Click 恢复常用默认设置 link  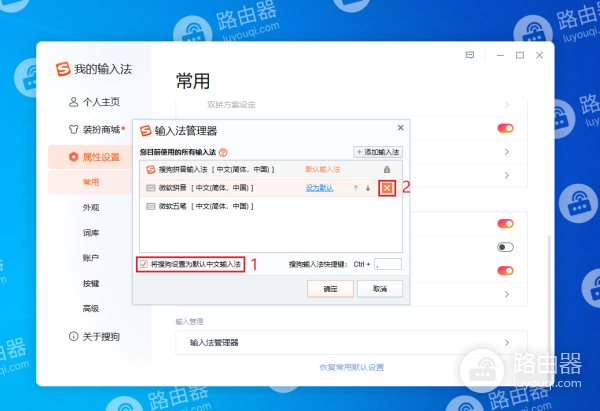[x=352, y=367]
